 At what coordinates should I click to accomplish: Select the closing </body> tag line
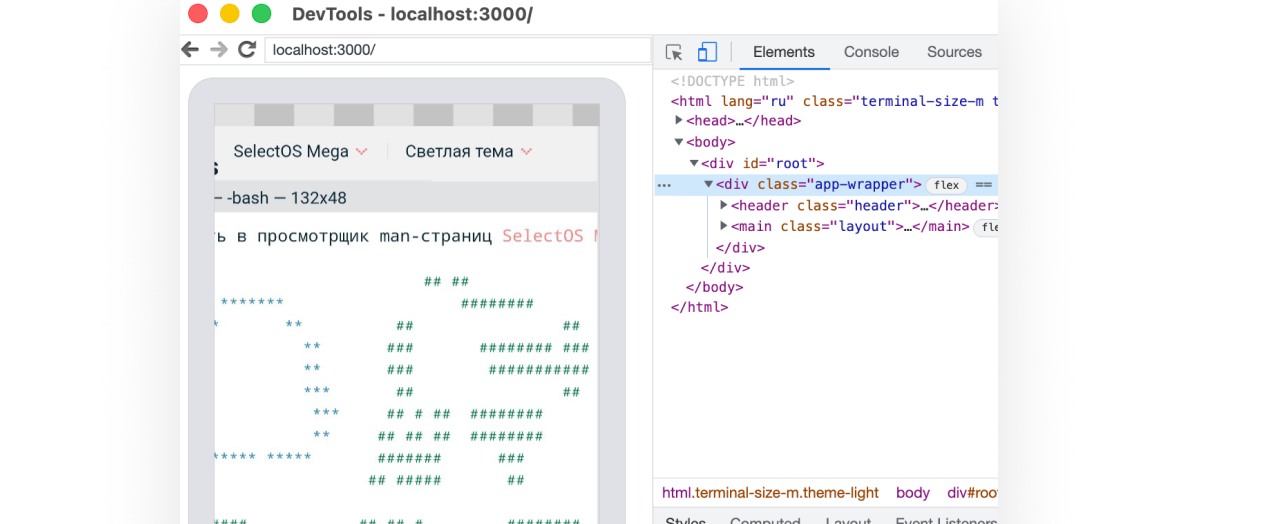coord(714,287)
